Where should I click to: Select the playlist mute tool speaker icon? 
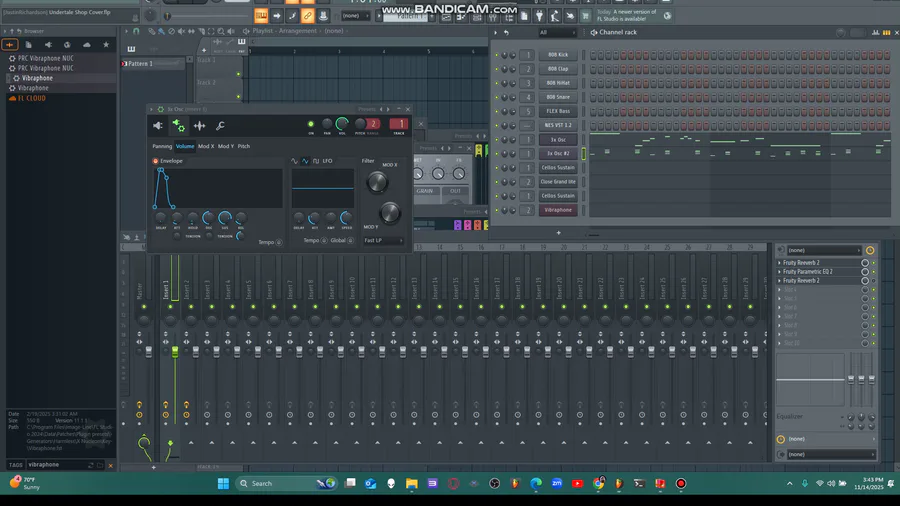pos(181,32)
